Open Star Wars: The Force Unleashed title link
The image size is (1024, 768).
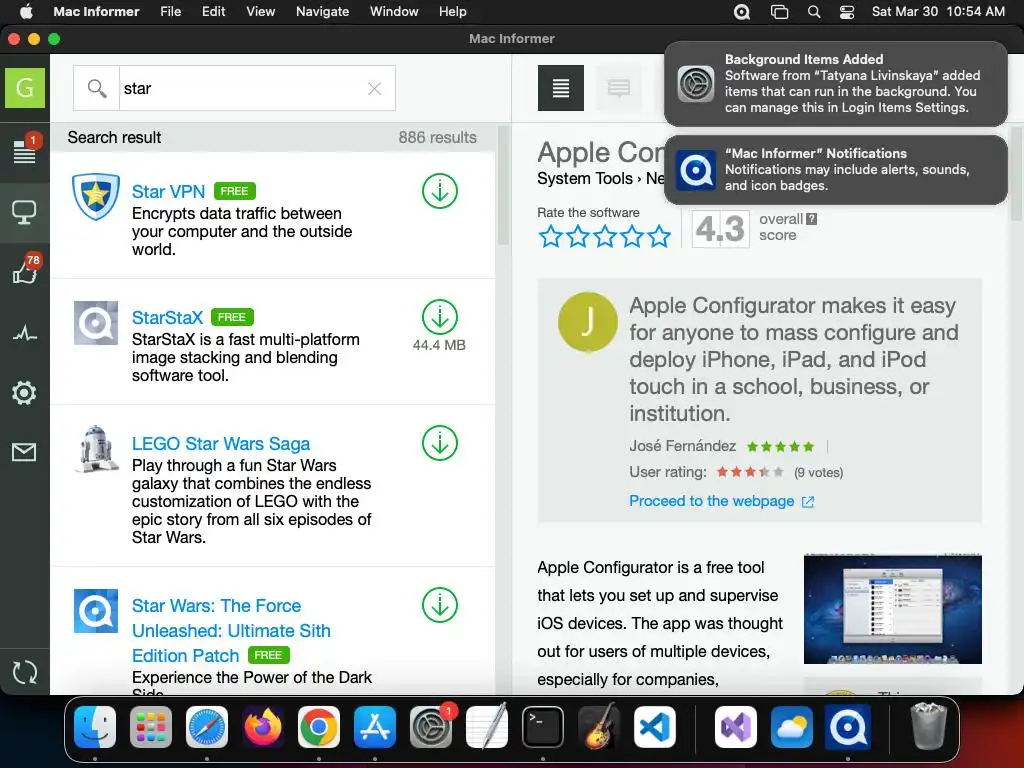pos(231,630)
